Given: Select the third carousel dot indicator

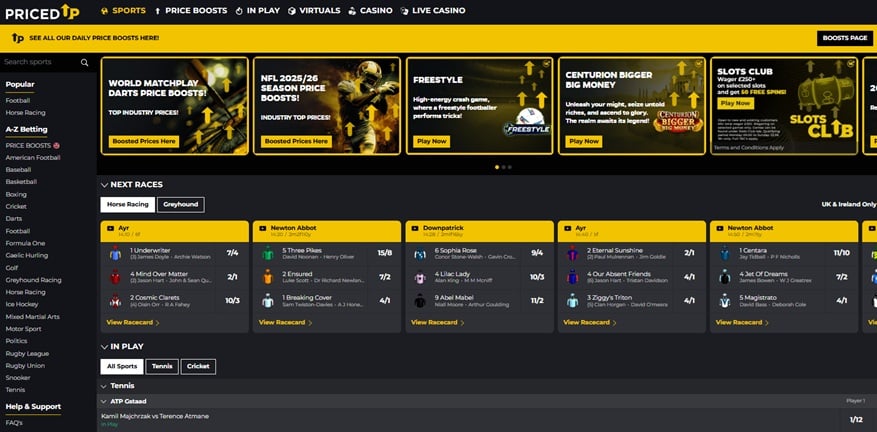Looking at the screenshot, I should tap(510, 167).
